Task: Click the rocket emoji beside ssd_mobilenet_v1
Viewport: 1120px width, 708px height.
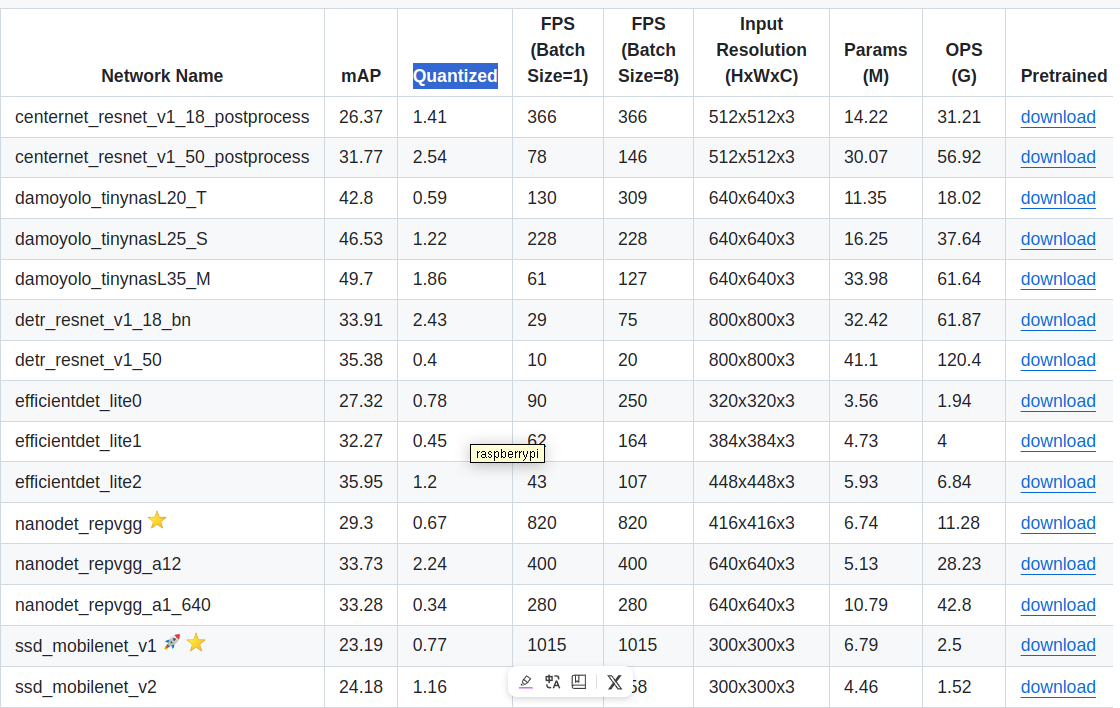Action: [x=172, y=642]
